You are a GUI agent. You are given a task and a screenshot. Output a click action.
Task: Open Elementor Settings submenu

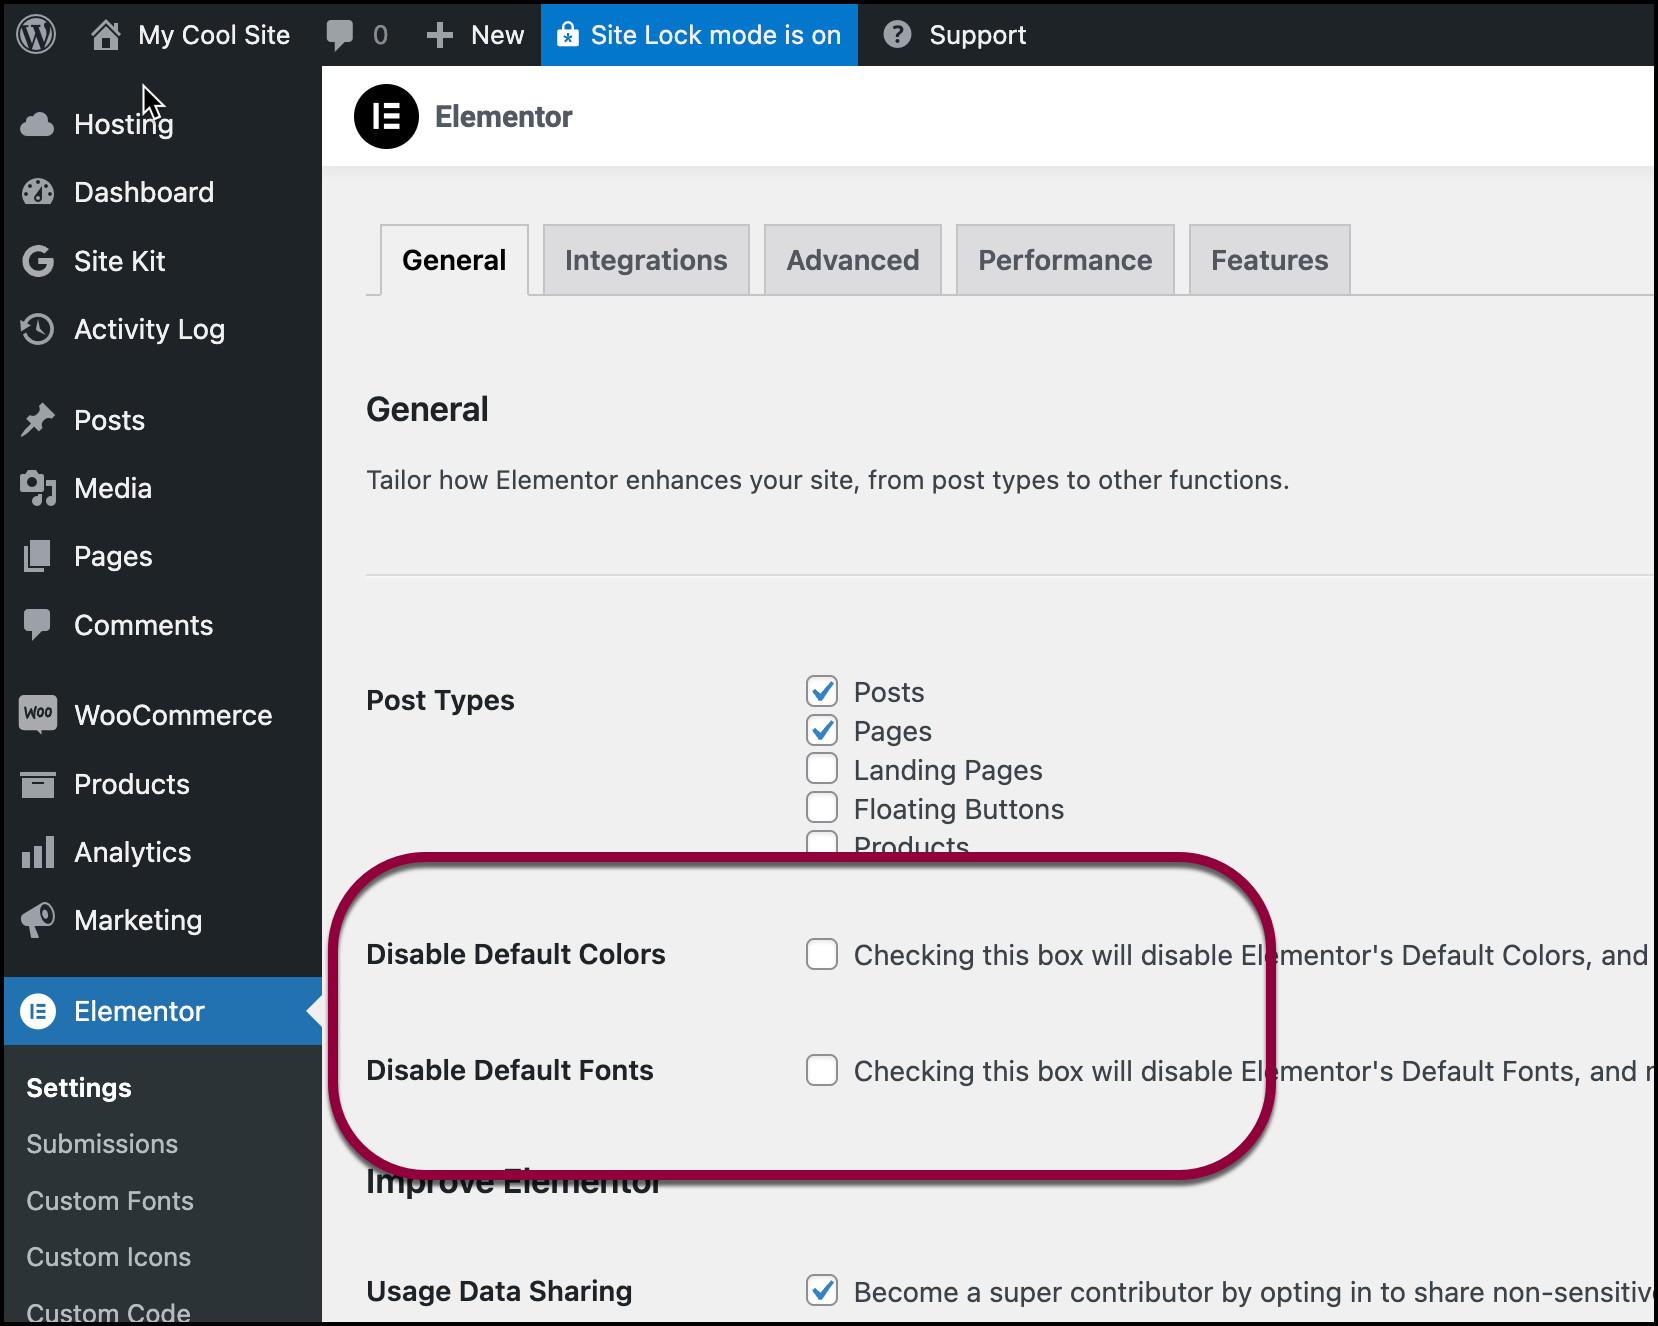[79, 1088]
